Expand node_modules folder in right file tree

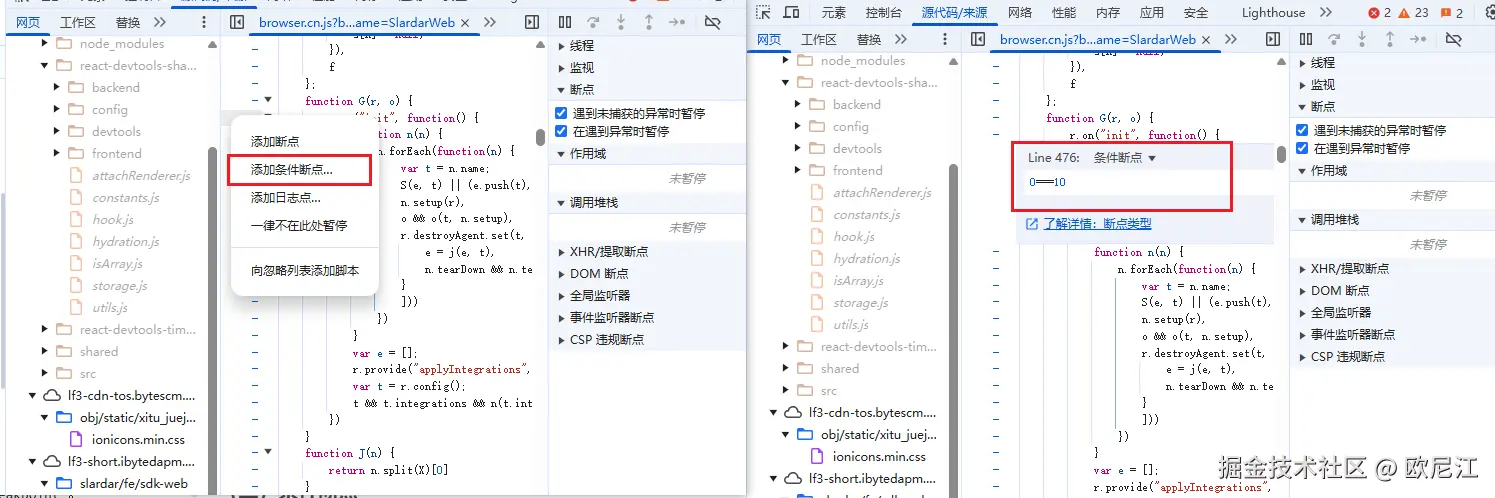click(x=787, y=61)
